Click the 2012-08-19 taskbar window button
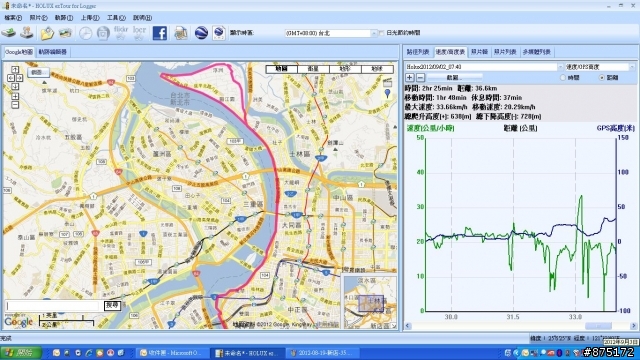640x360 pixels. coord(322,353)
